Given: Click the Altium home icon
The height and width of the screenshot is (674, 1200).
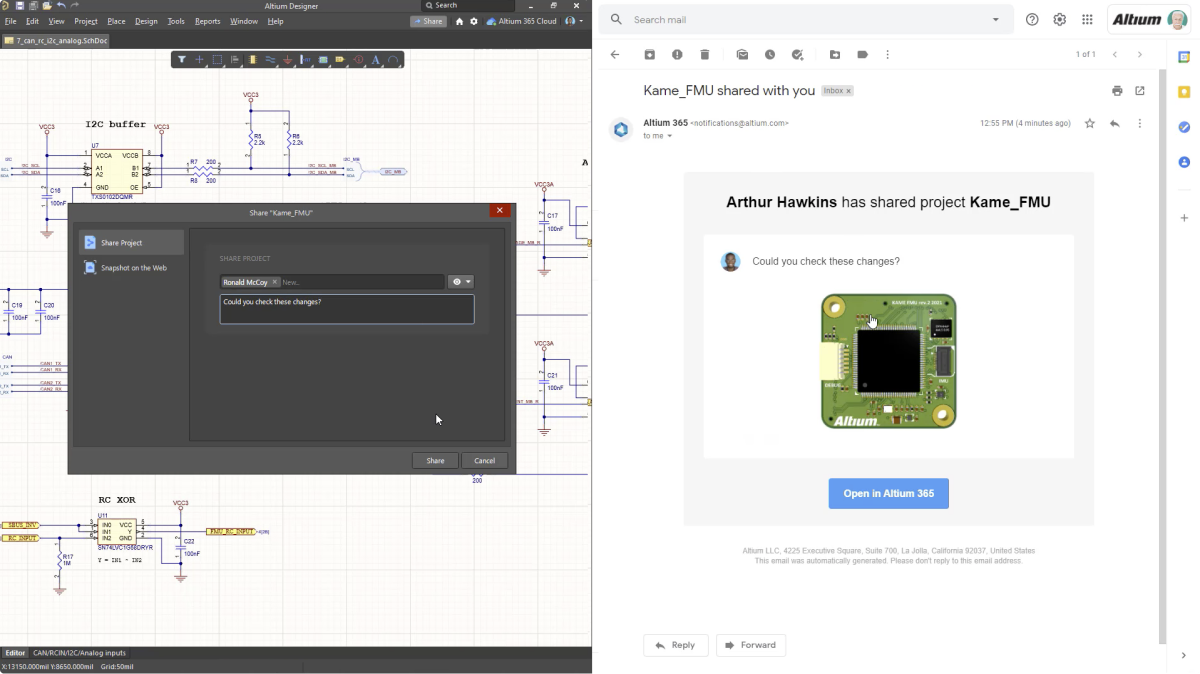Looking at the screenshot, I should coord(459,21).
